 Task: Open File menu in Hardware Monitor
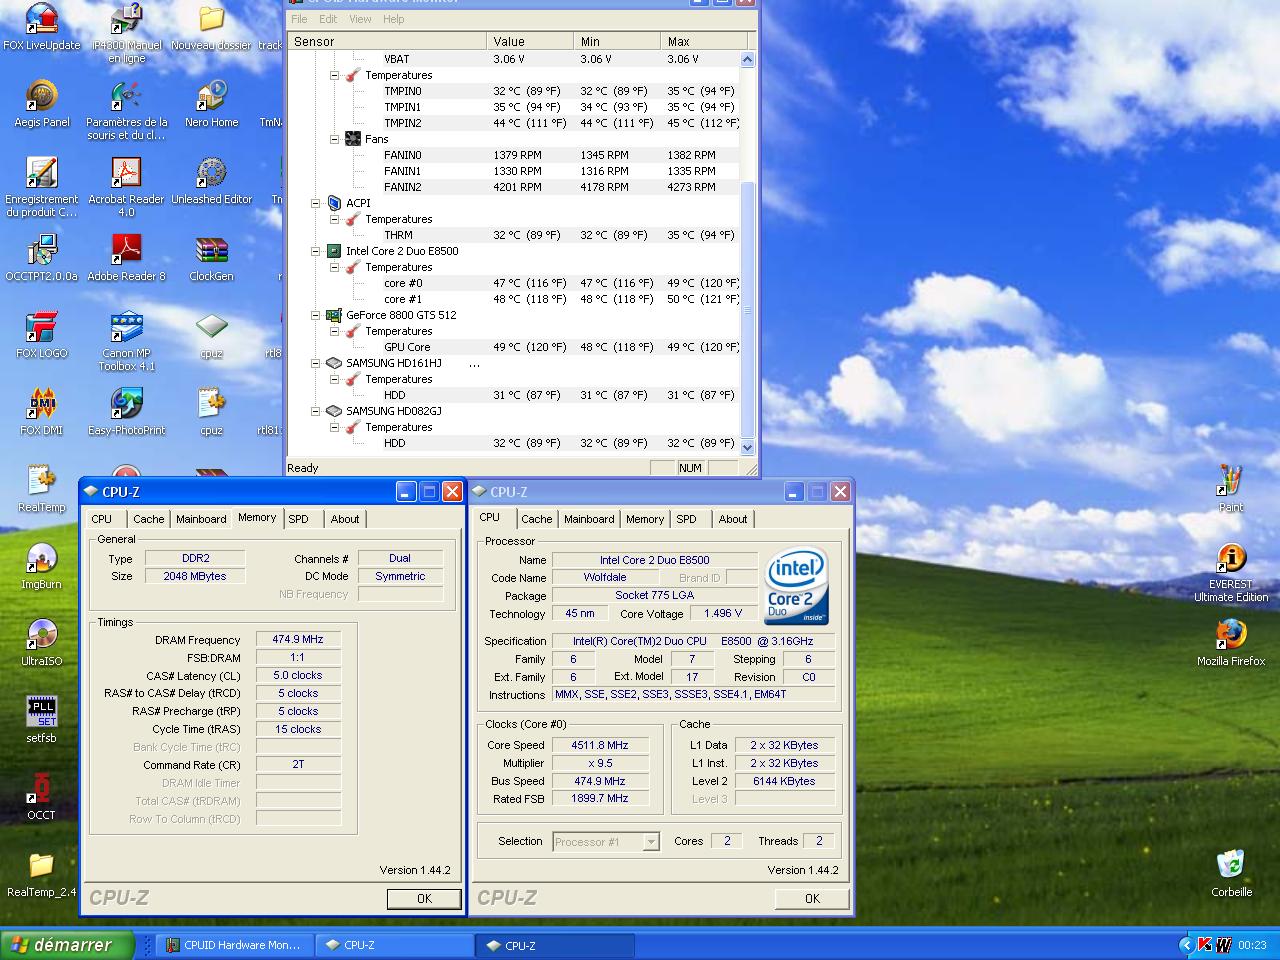[x=299, y=19]
